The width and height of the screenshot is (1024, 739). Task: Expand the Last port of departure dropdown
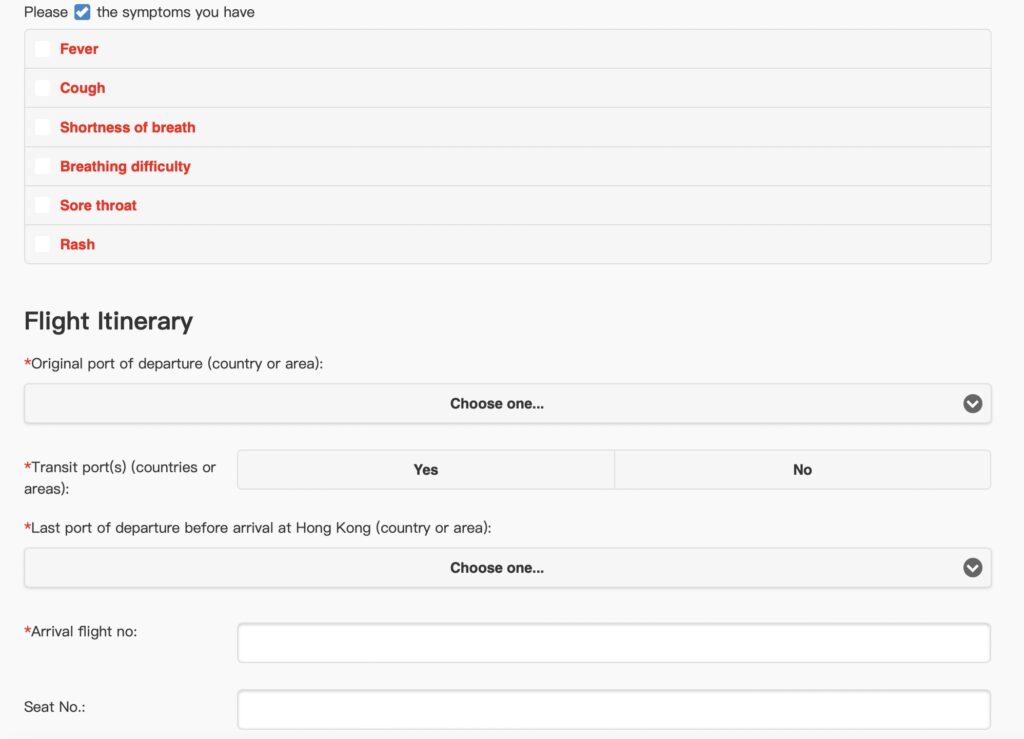point(497,568)
